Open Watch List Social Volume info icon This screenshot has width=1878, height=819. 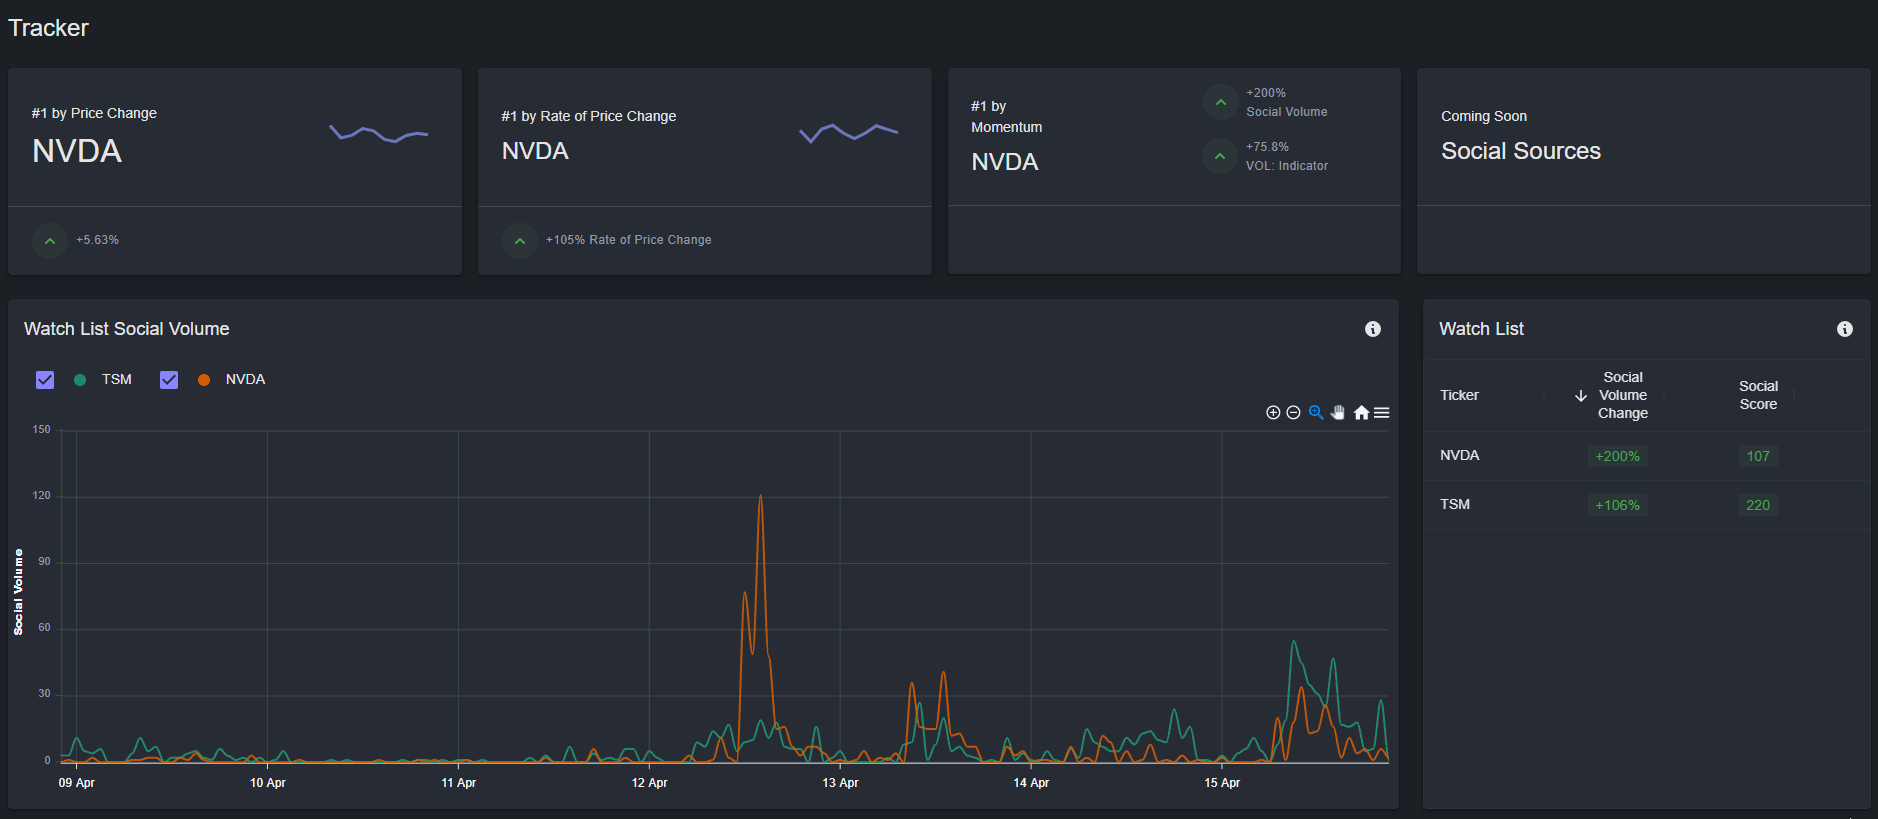tap(1373, 329)
